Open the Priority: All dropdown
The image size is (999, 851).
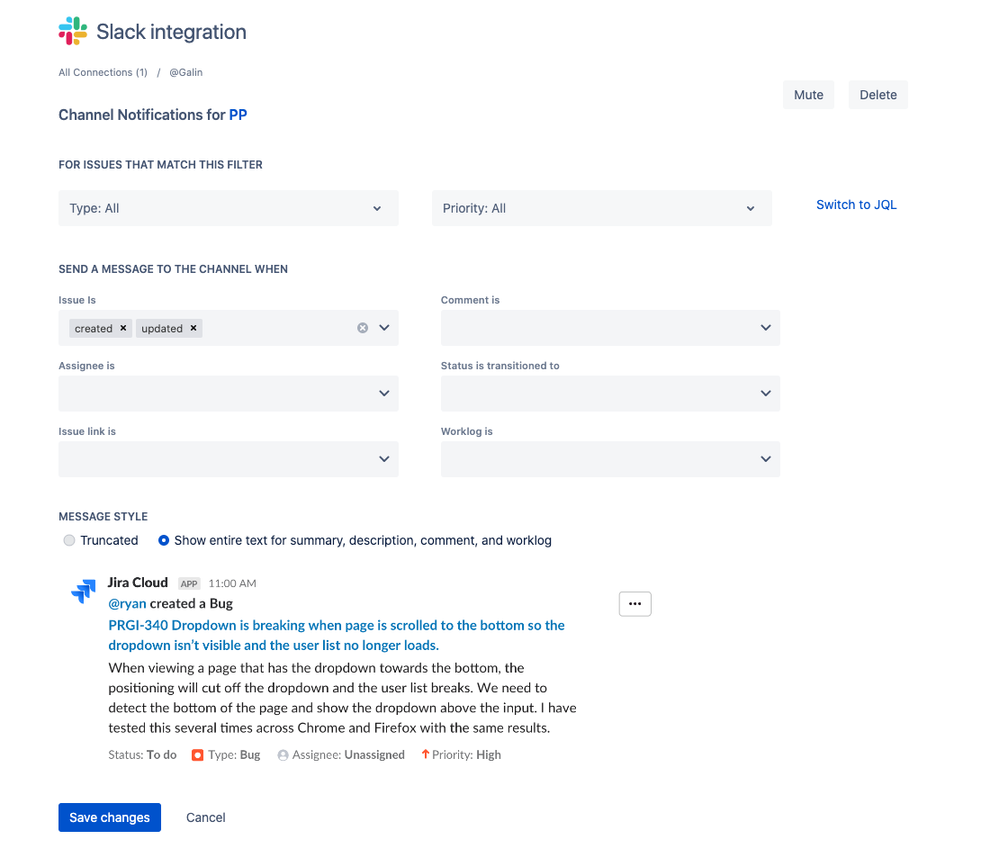tap(601, 208)
